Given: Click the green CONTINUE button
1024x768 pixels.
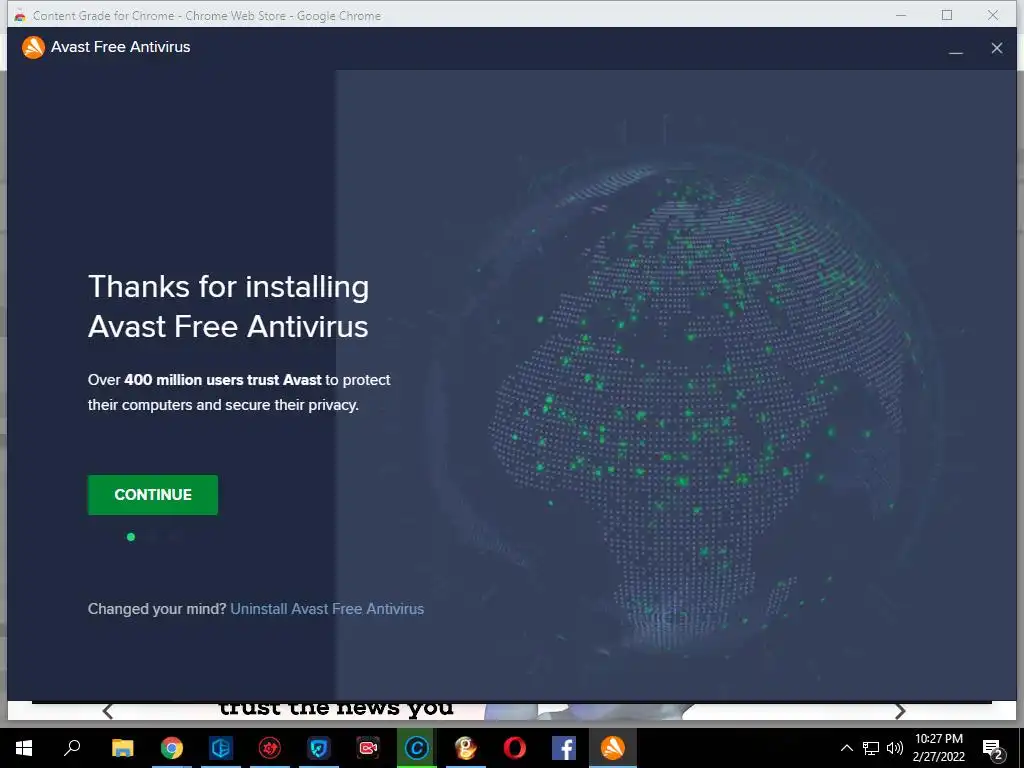Looking at the screenshot, I should tap(153, 494).
